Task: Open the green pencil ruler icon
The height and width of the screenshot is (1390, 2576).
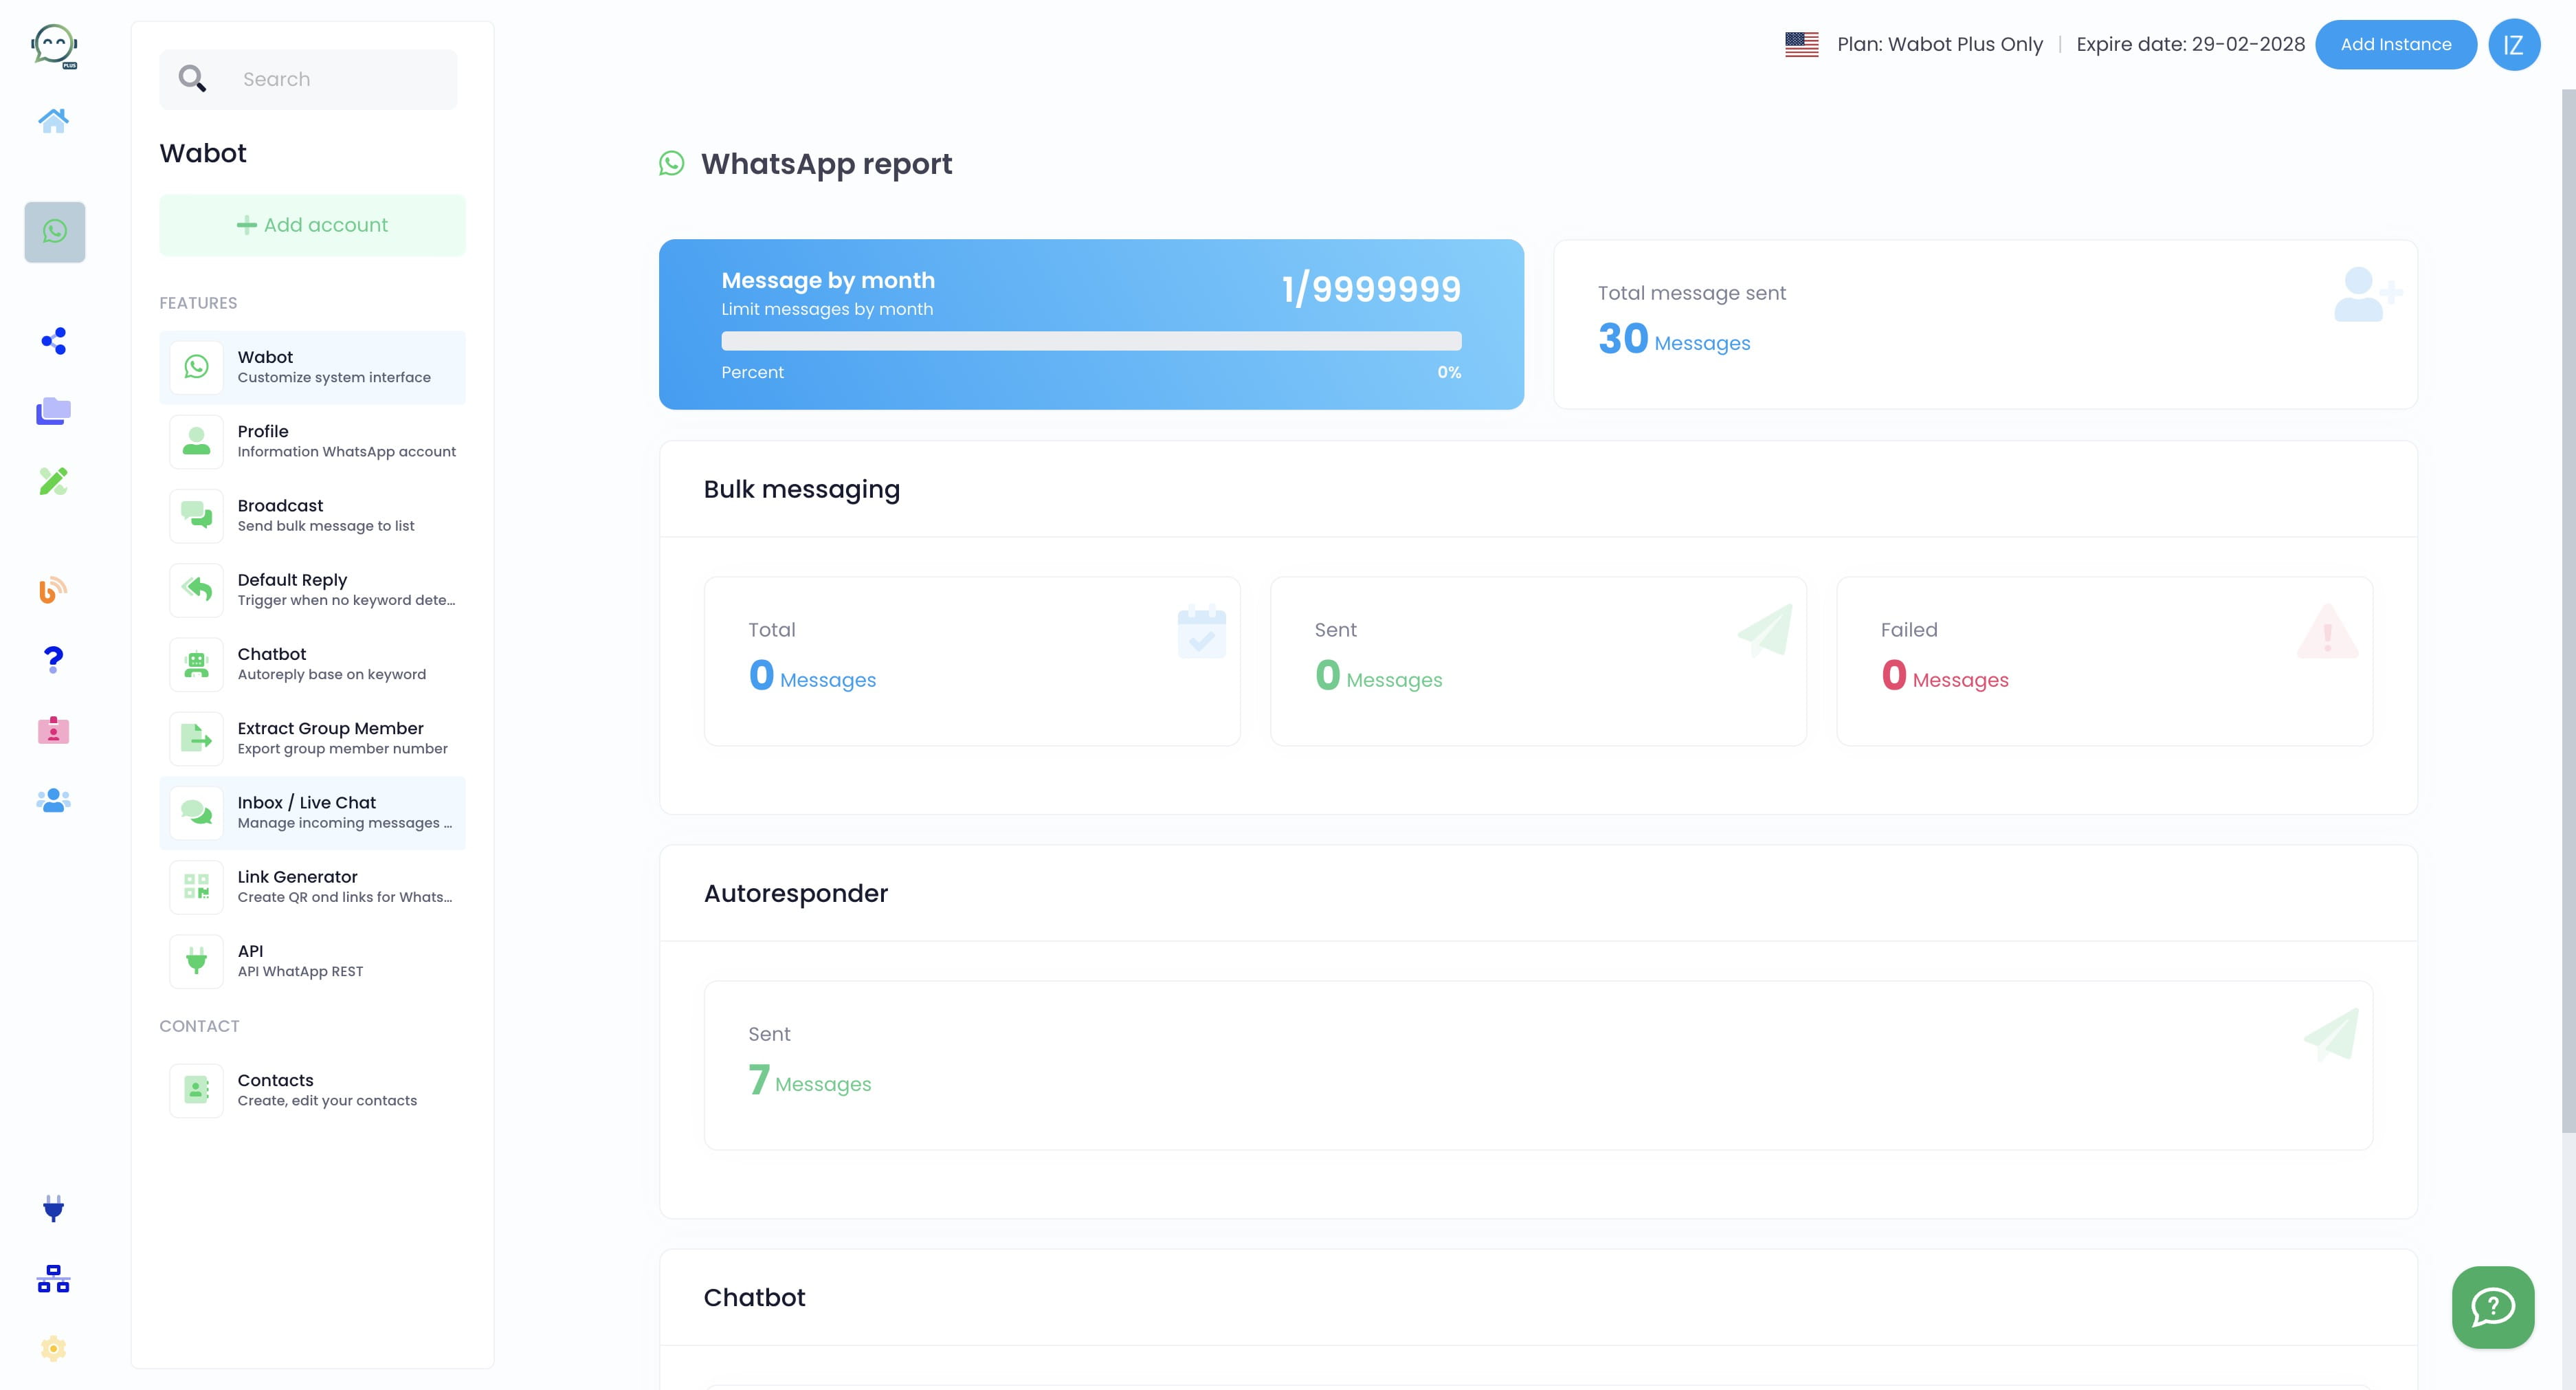Action: pos(54,481)
